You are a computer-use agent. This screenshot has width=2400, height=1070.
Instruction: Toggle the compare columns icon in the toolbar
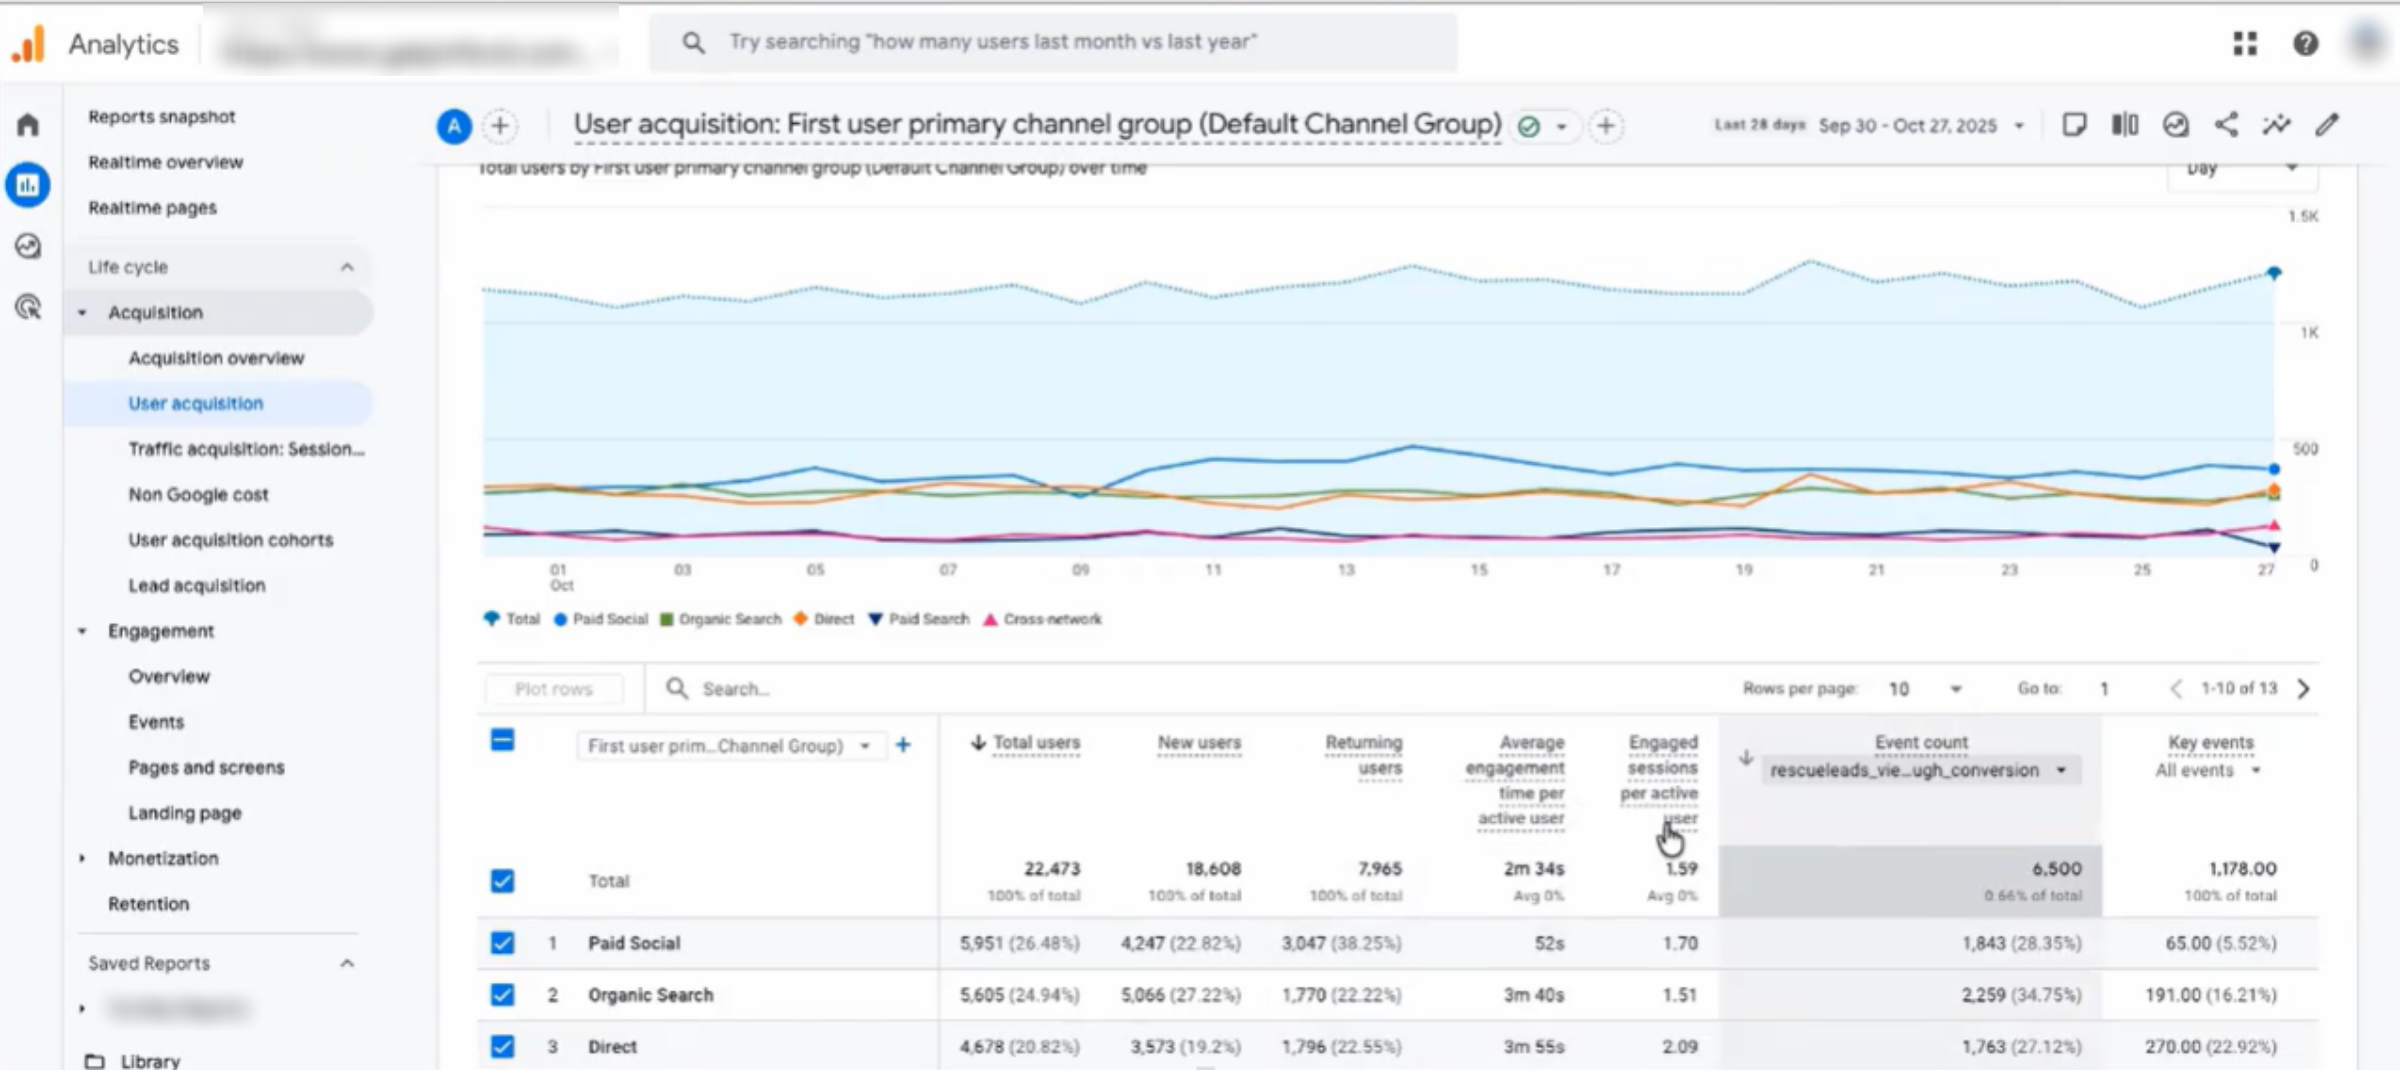(x=2125, y=125)
